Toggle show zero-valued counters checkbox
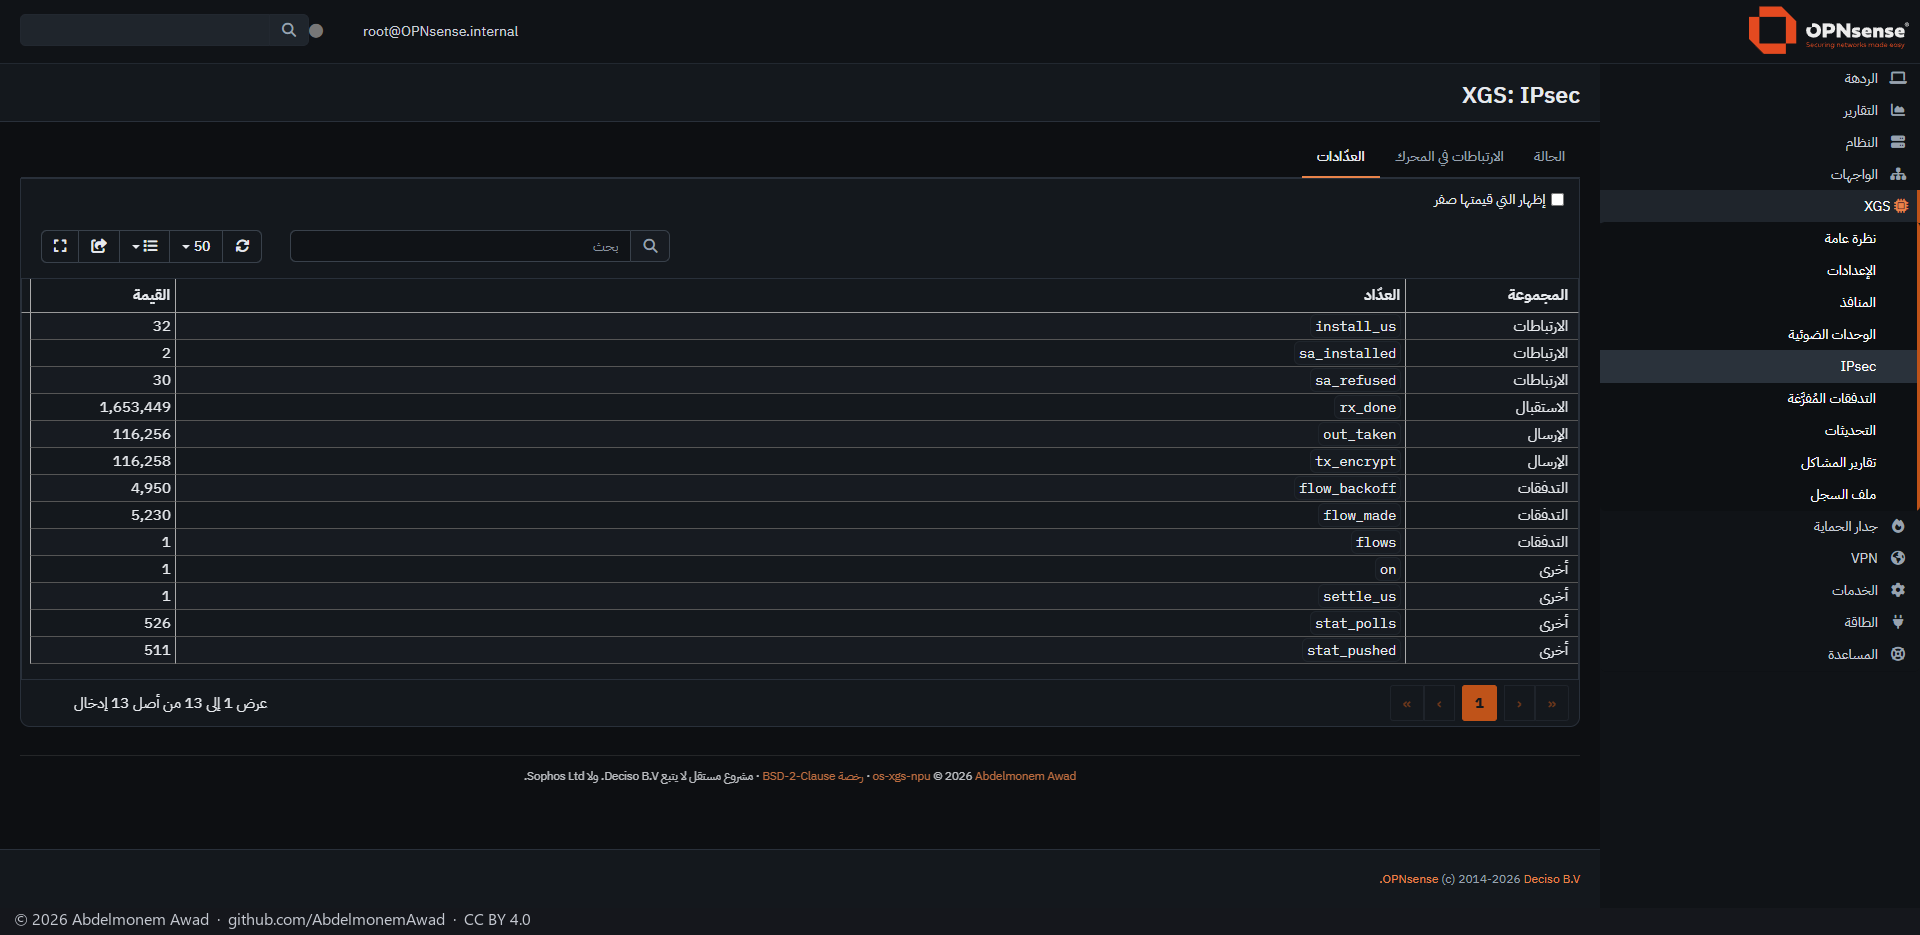 pyautogui.click(x=1557, y=199)
